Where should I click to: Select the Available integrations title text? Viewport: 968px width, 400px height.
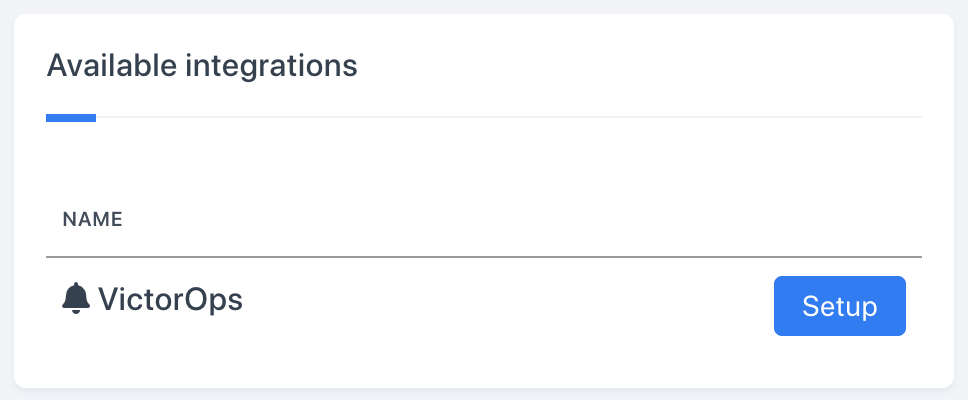(x=202, y=66)
